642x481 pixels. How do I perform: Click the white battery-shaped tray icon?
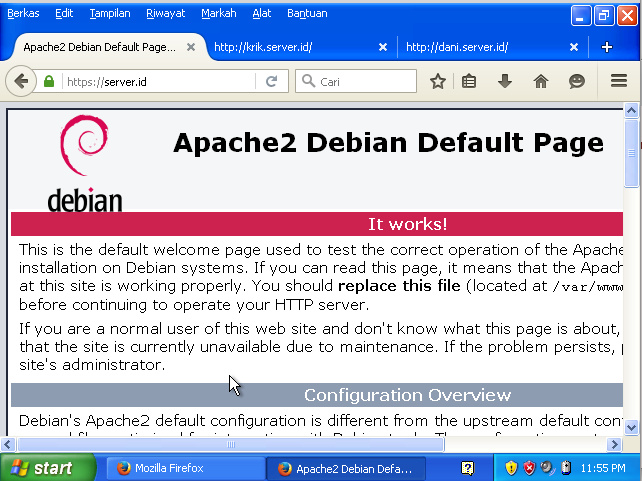[566, 467]
